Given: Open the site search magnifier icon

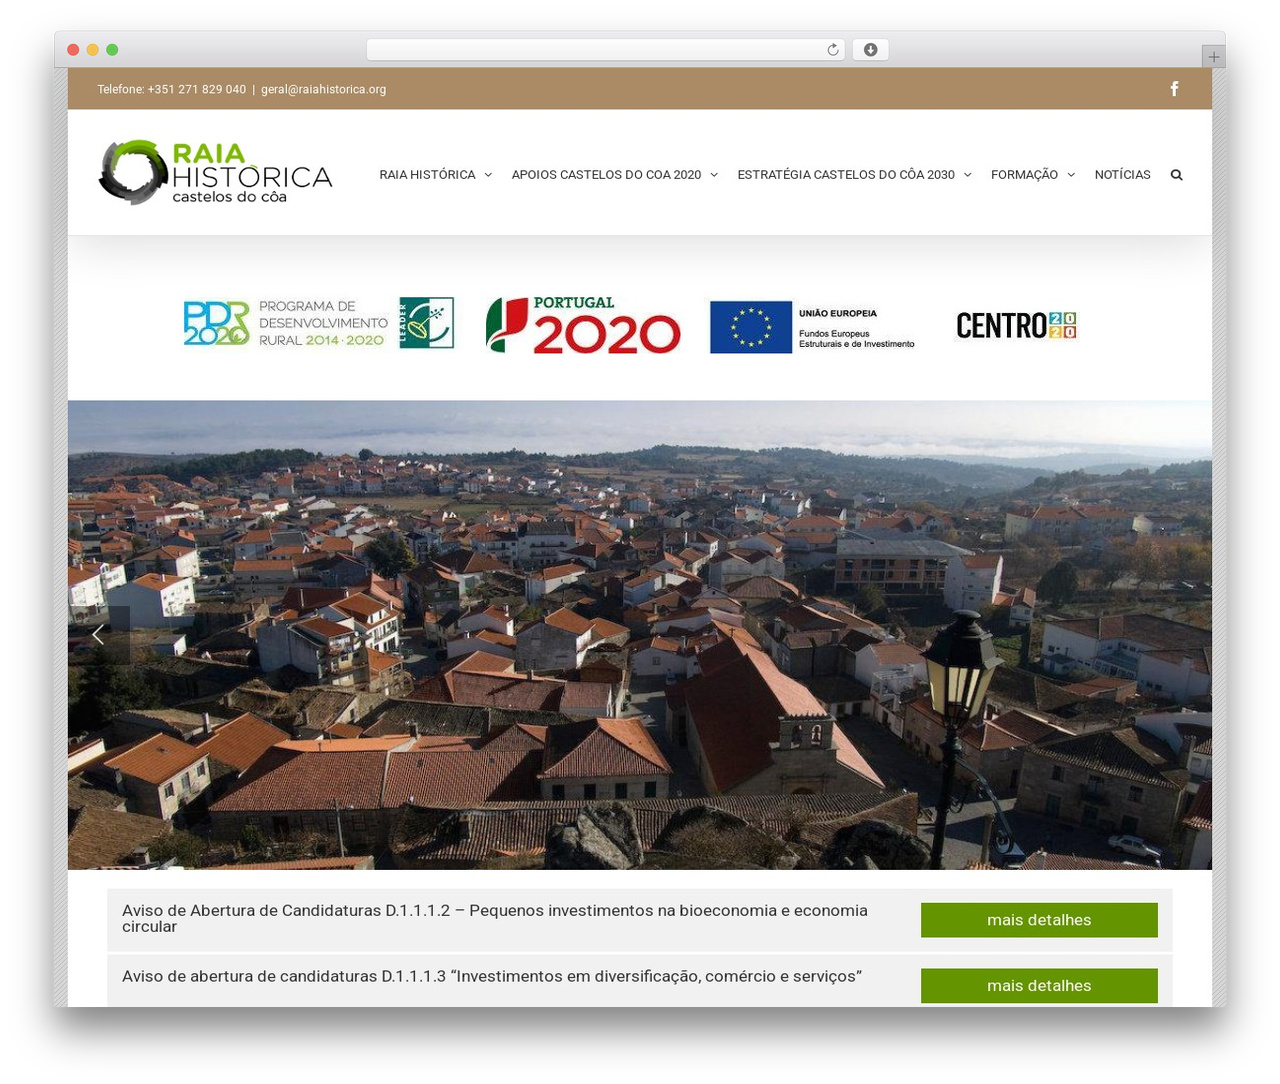Looking at the screenshot, I should coord(1176,175).
